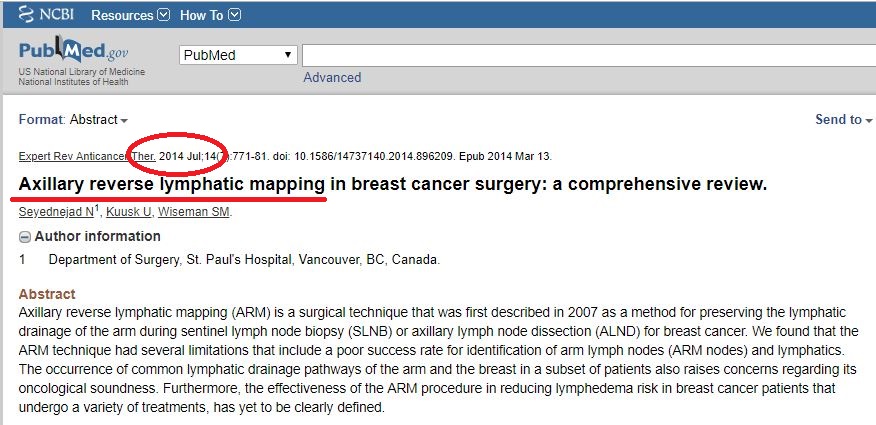Open author Seyednejad N link
Image resolution: width=876 pixels, height=425 pixels.
(x=56, y=212)
